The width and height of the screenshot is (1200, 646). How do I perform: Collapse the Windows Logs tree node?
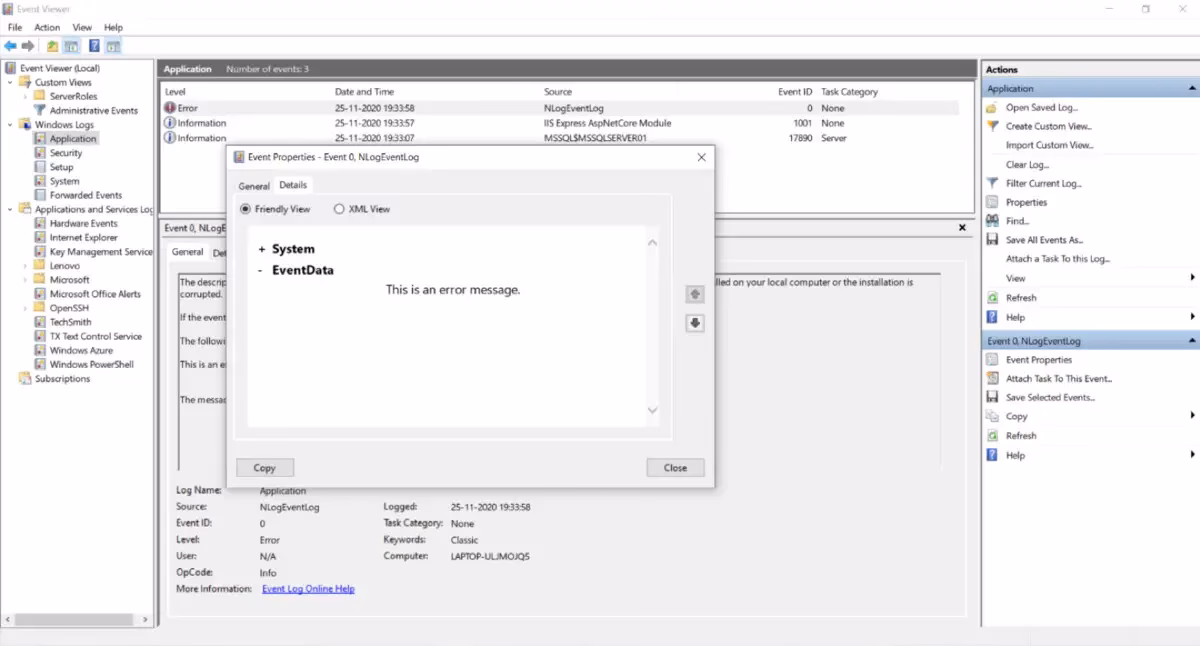(x=11, y=125)
